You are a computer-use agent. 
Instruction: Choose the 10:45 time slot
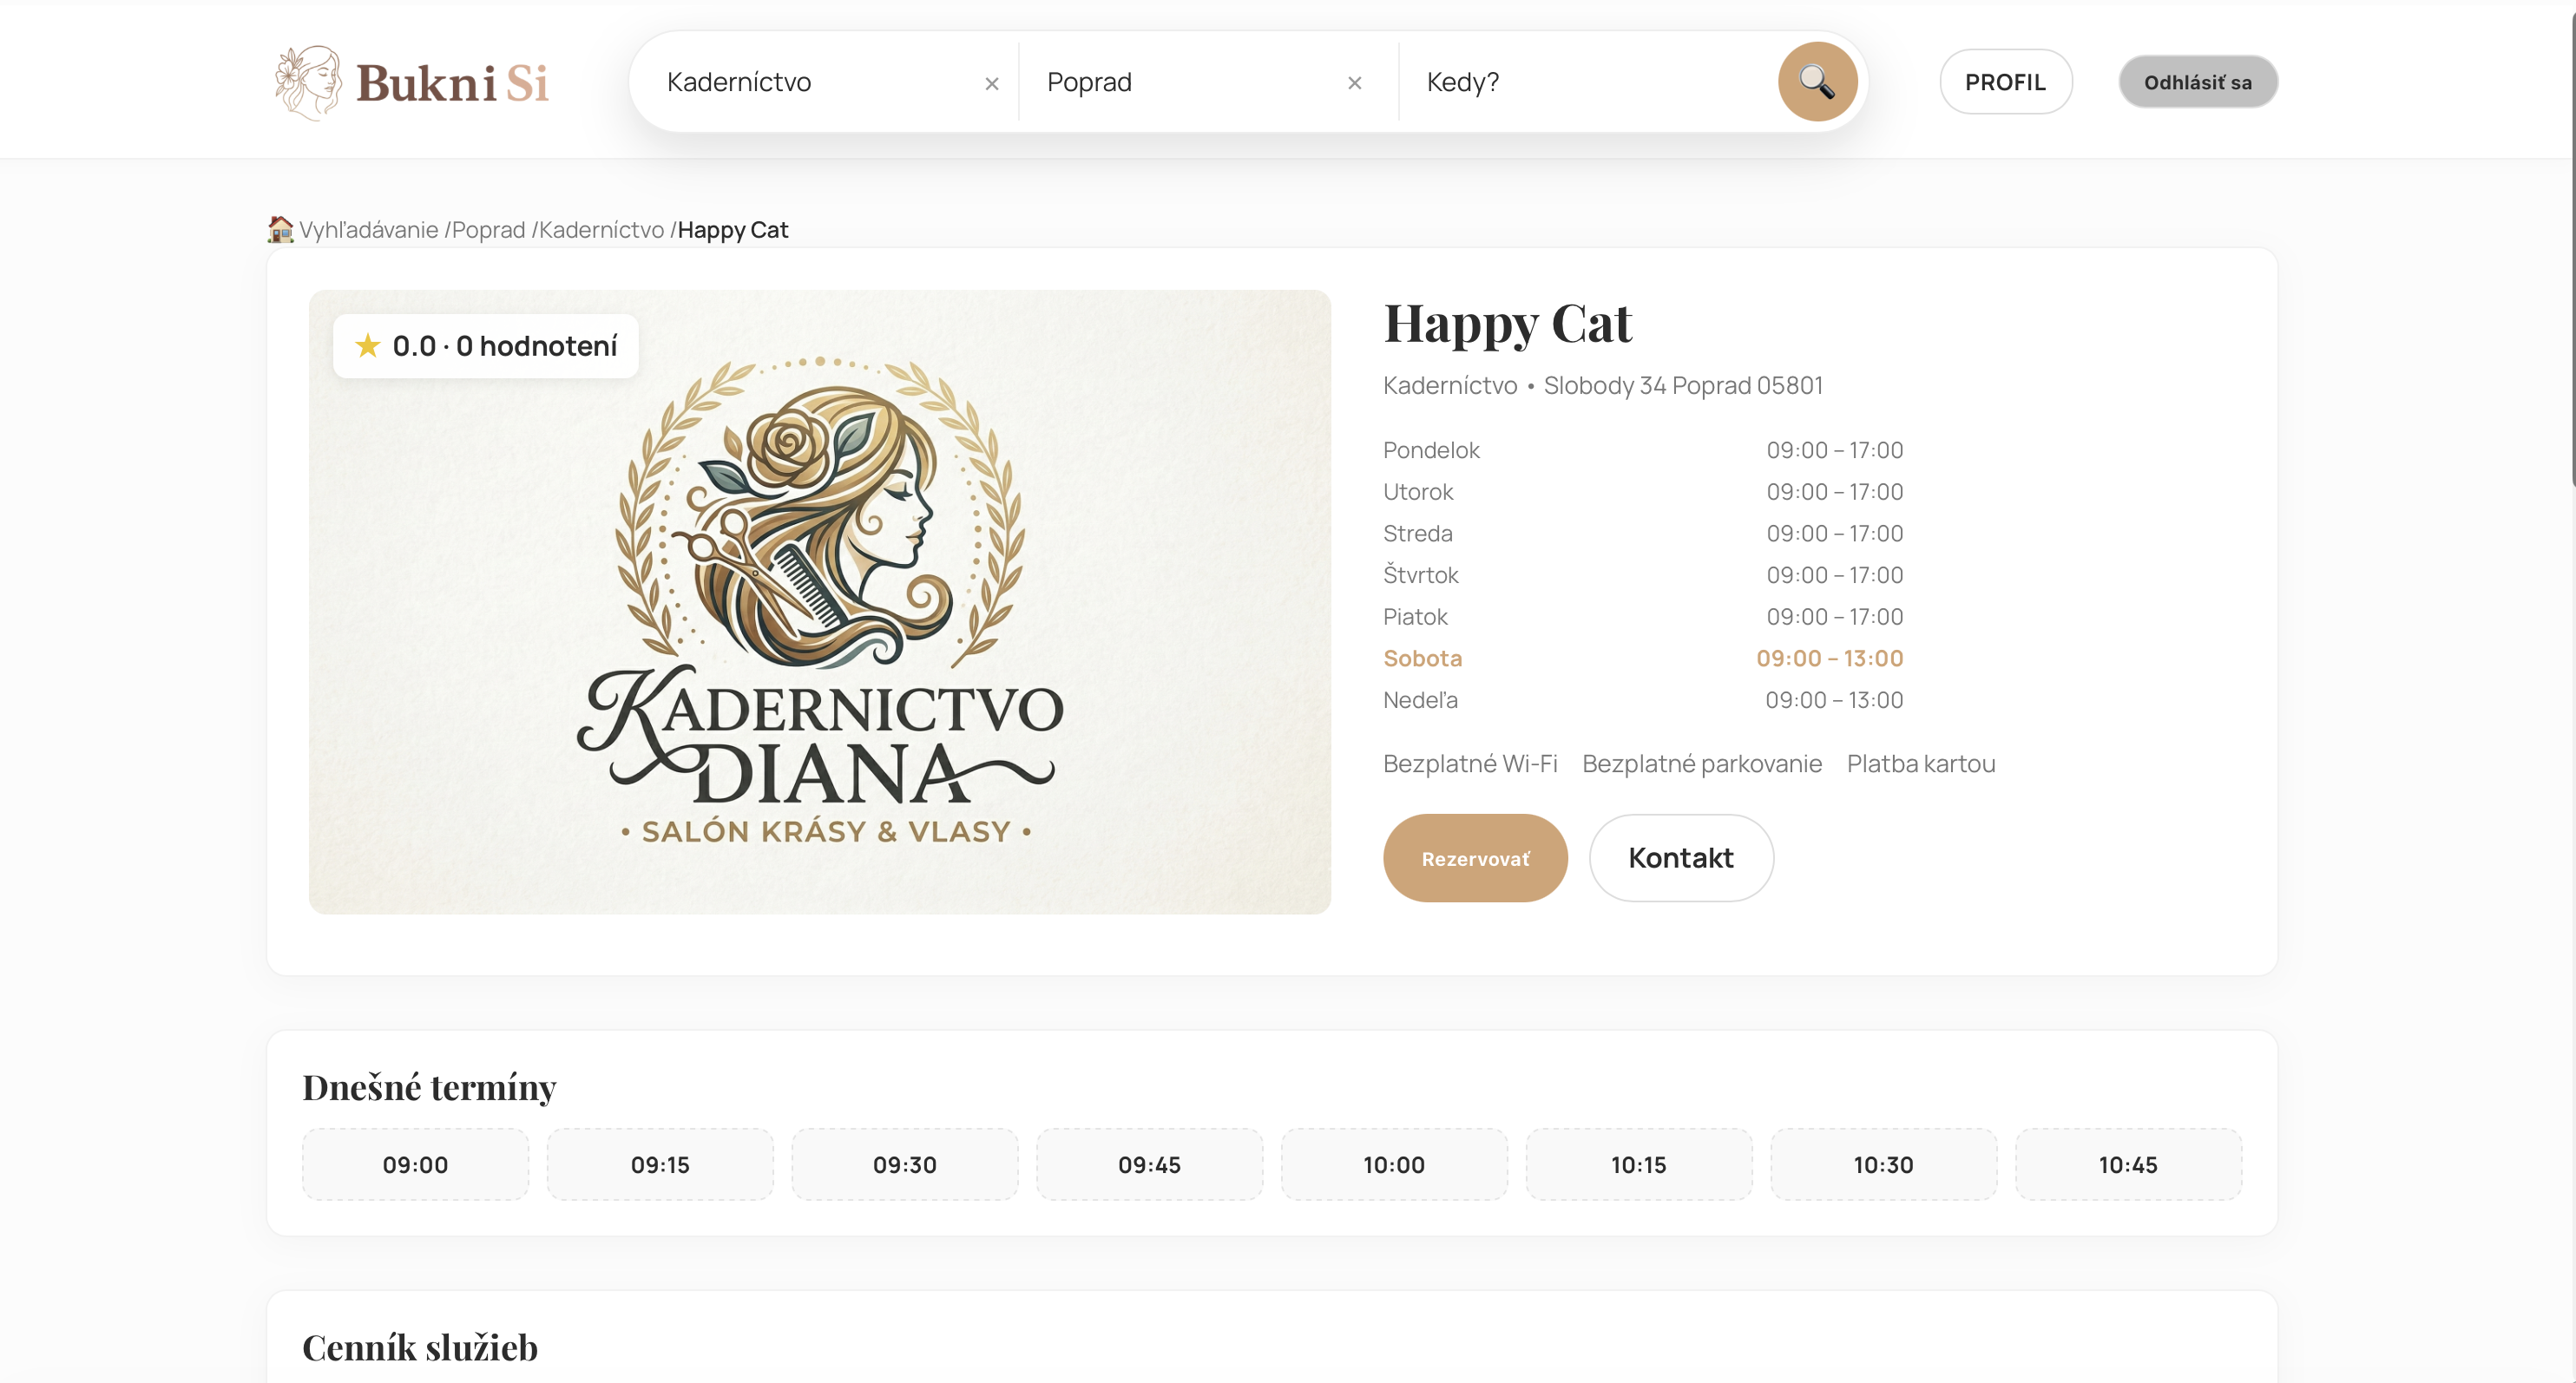tap(2127, 1165)
